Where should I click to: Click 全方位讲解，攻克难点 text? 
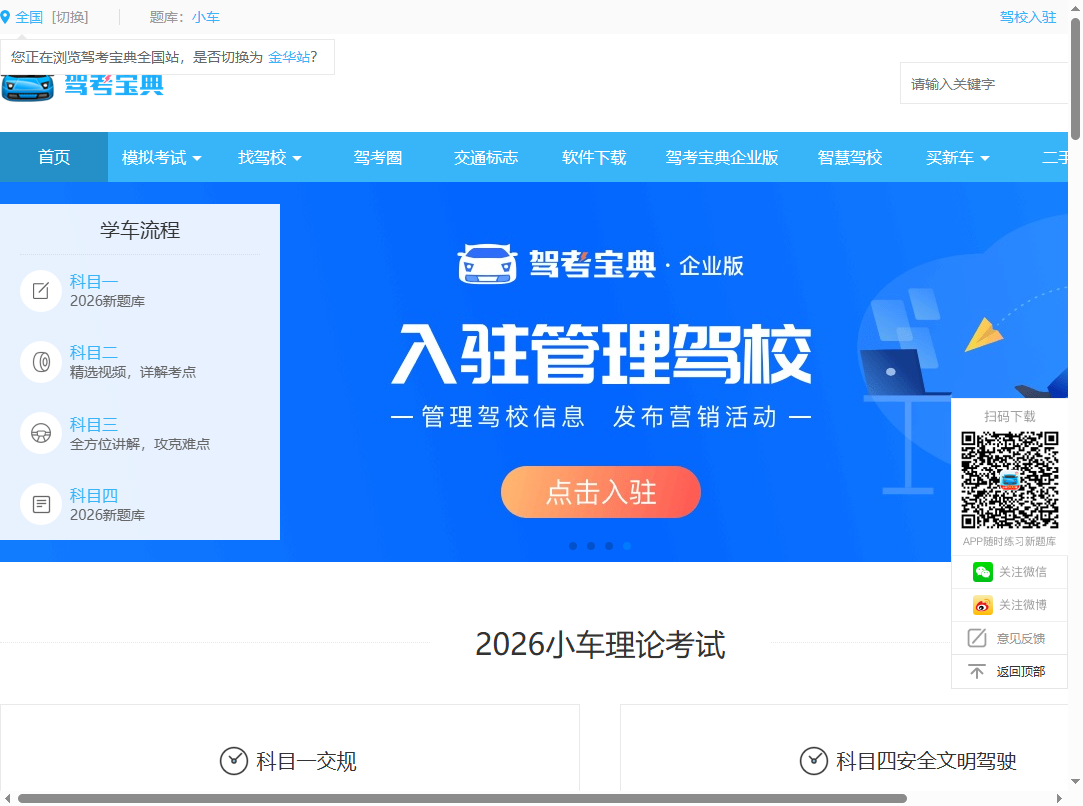tap(140, 444)
